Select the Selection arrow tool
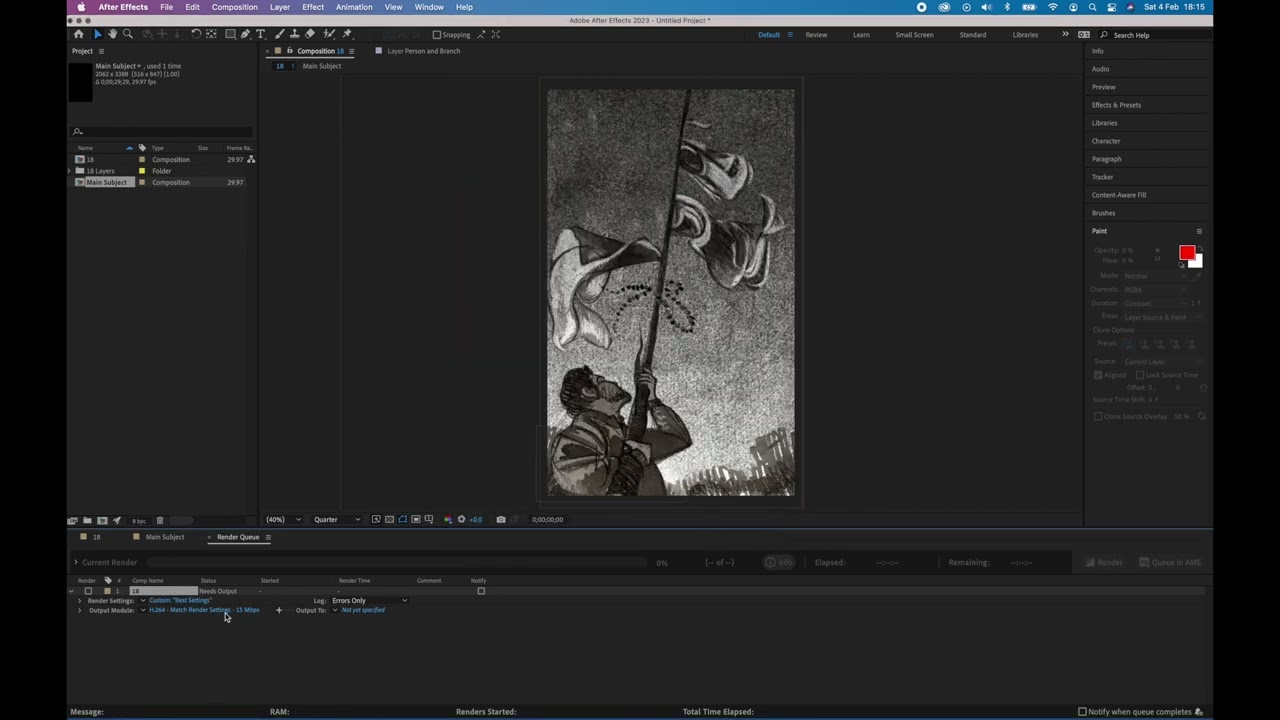This screenshot has width=1280, height=720. coord(97,34)
